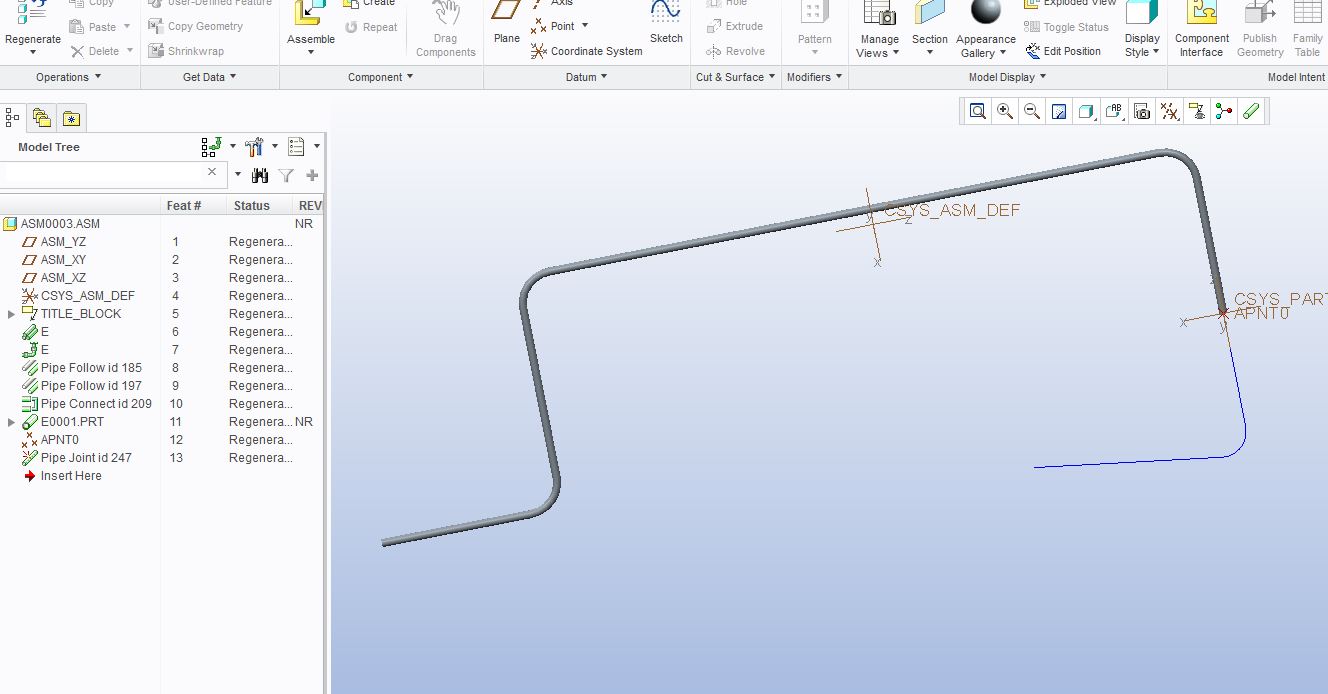Image resolution: width=1328 pixels, height=694 pixels.
Task: Click the Assemble component icon
Action: click(x=311, y=14)
